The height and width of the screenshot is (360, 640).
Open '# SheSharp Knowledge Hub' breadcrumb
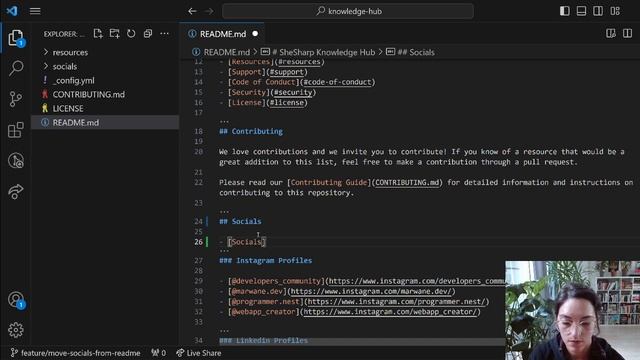point(323,52)
